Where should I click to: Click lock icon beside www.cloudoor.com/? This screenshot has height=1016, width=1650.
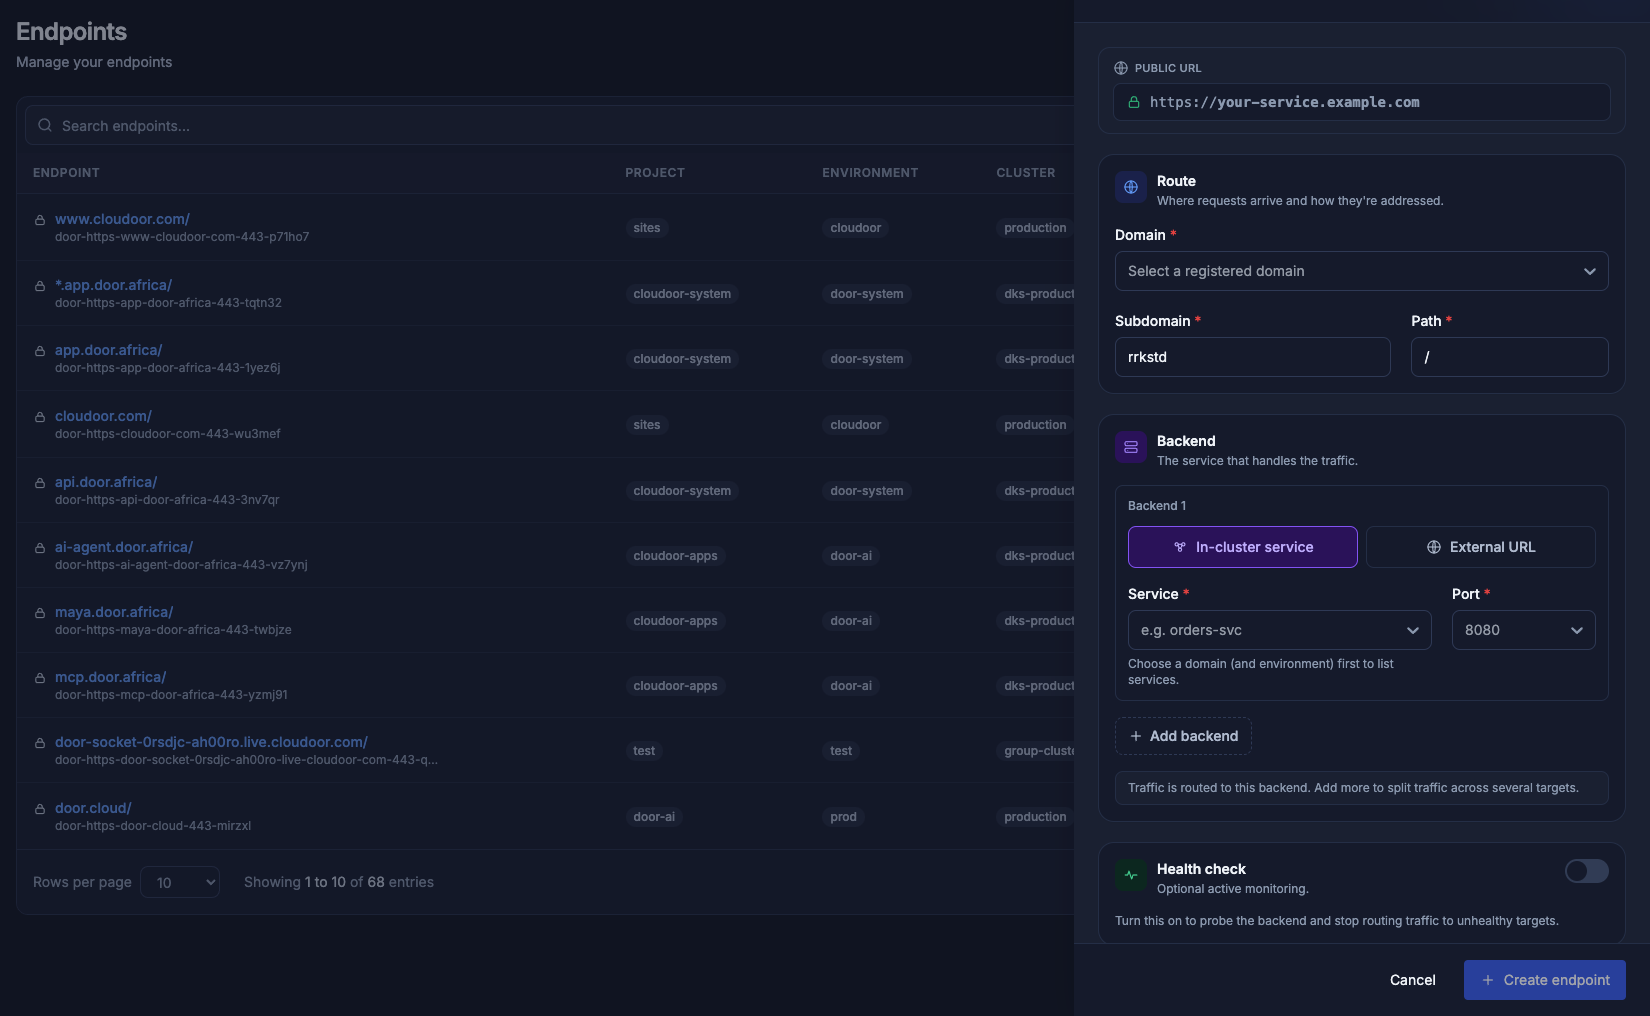[40, 220]
